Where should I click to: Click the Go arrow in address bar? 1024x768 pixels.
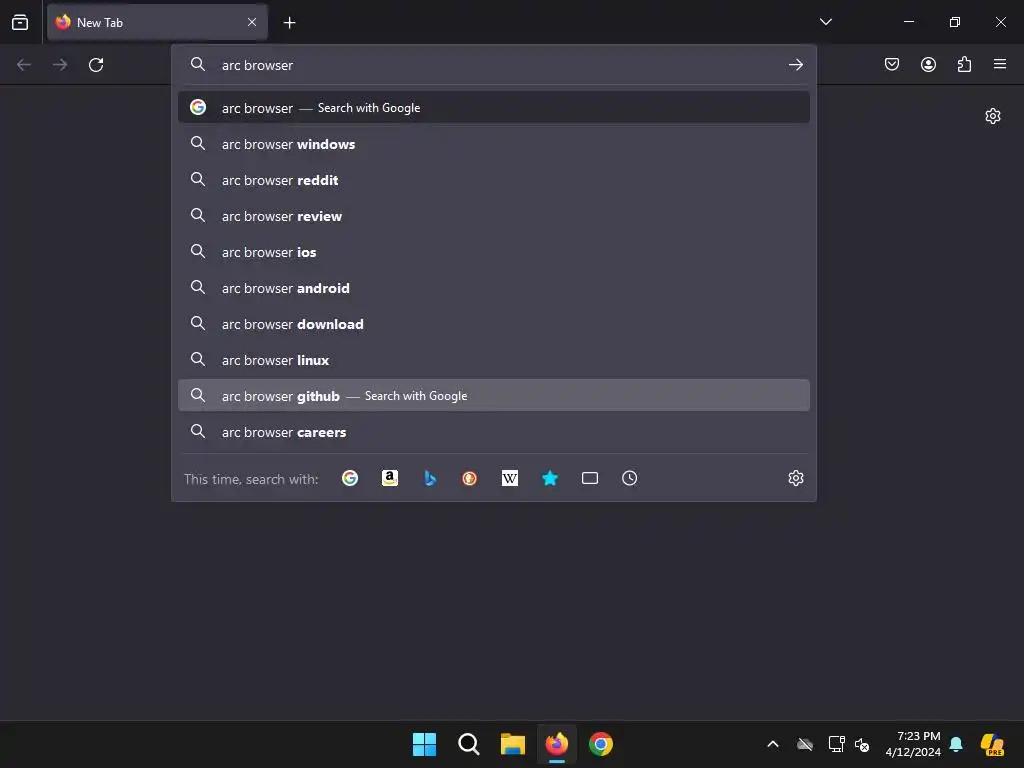[x=795, y=65]
